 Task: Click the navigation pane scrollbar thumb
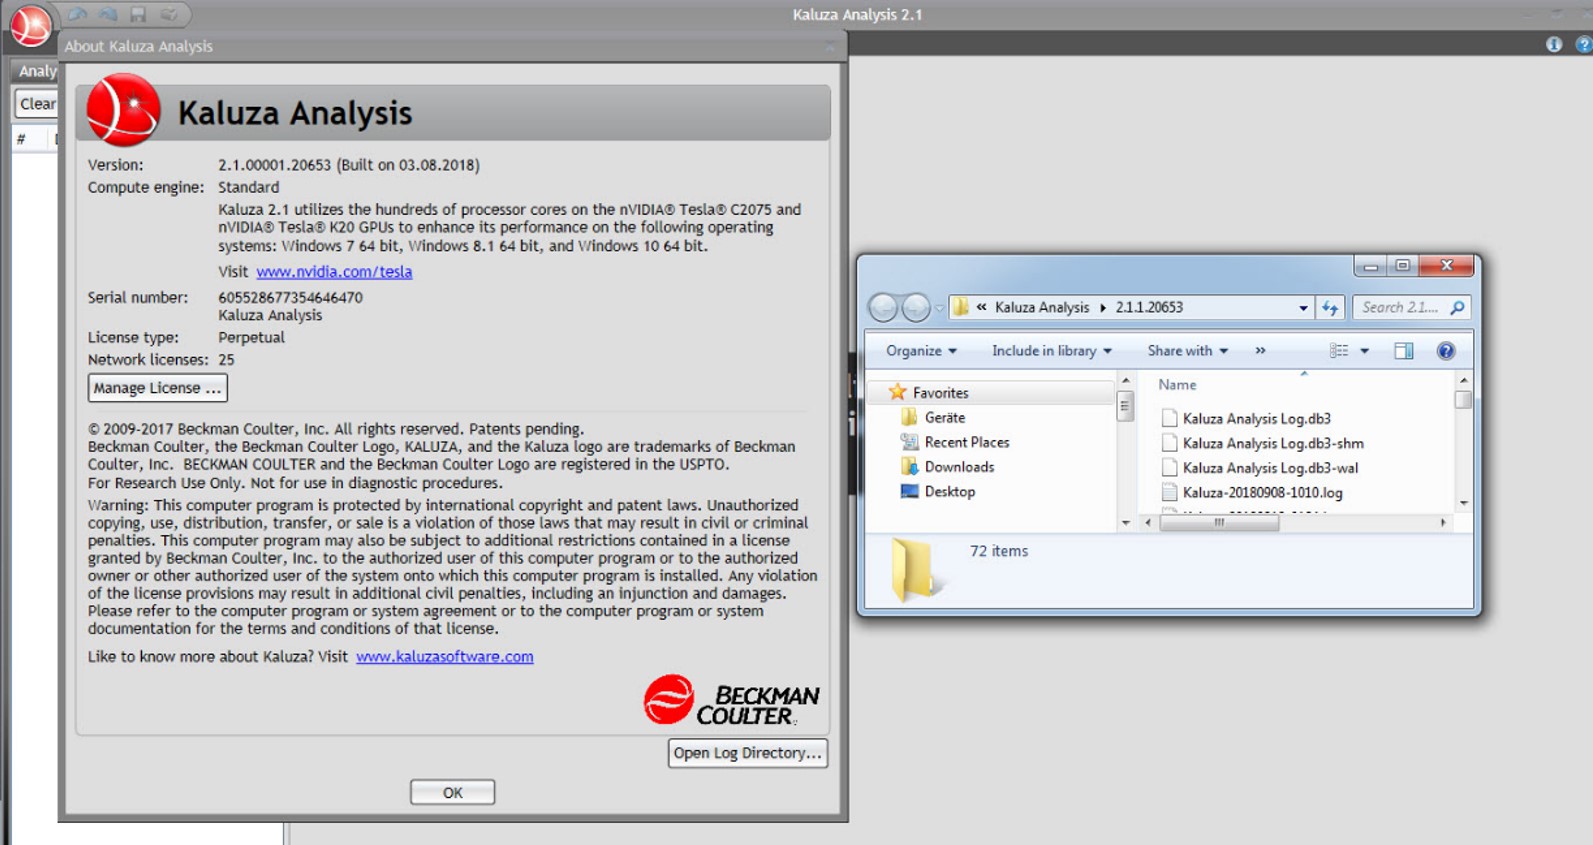1125,406
